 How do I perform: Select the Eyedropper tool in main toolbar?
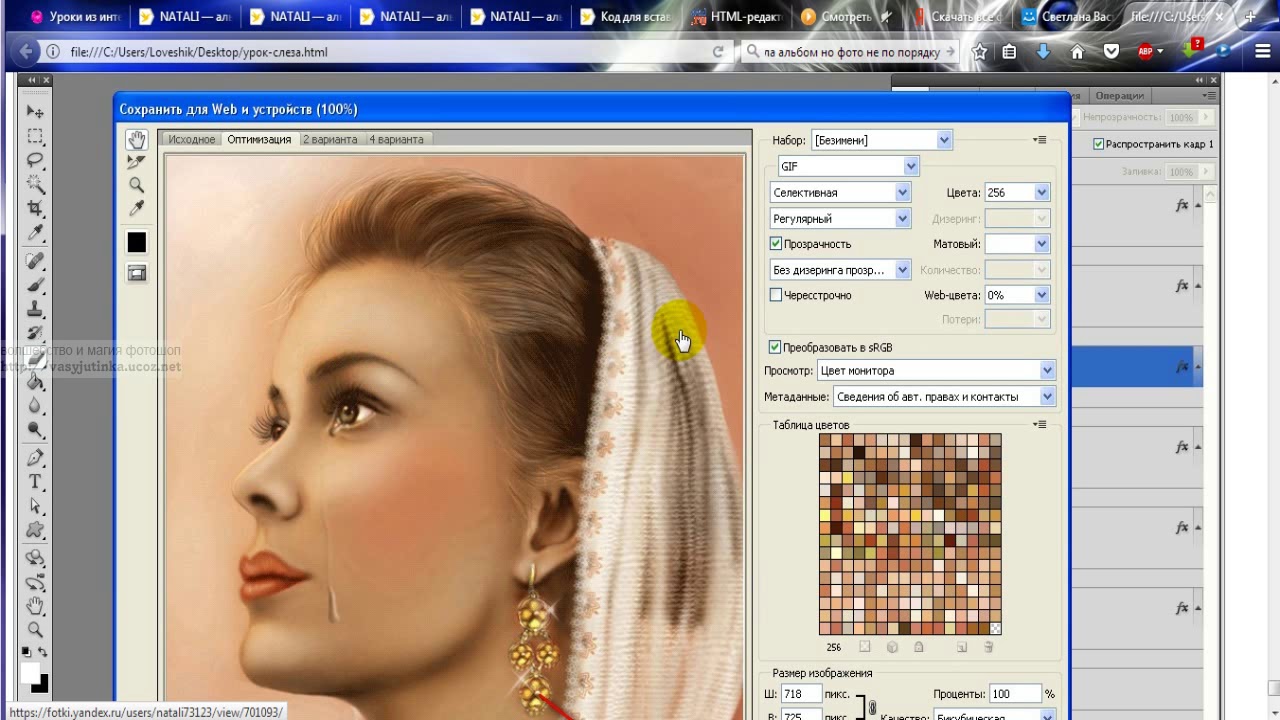tap(35, 233)
